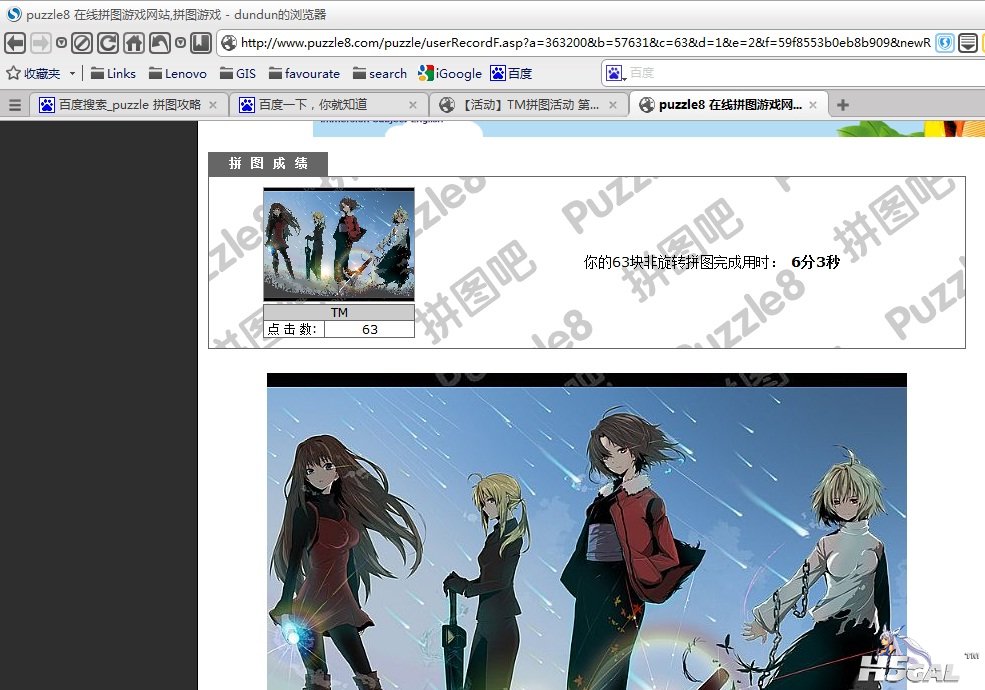Click the globe site icon in address bar
985x690 pixels.
pos(229,43)
